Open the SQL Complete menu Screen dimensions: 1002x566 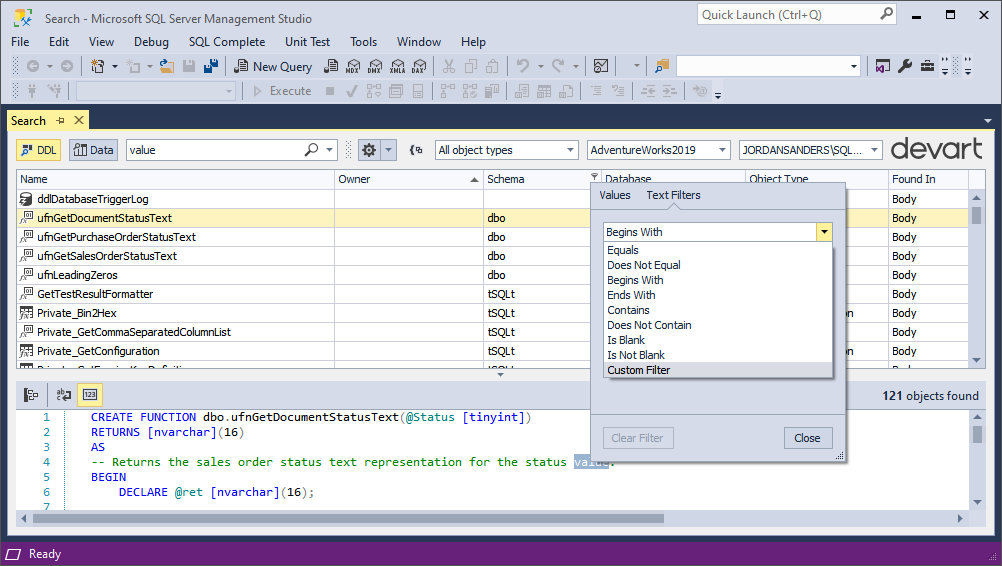[227, 42]
